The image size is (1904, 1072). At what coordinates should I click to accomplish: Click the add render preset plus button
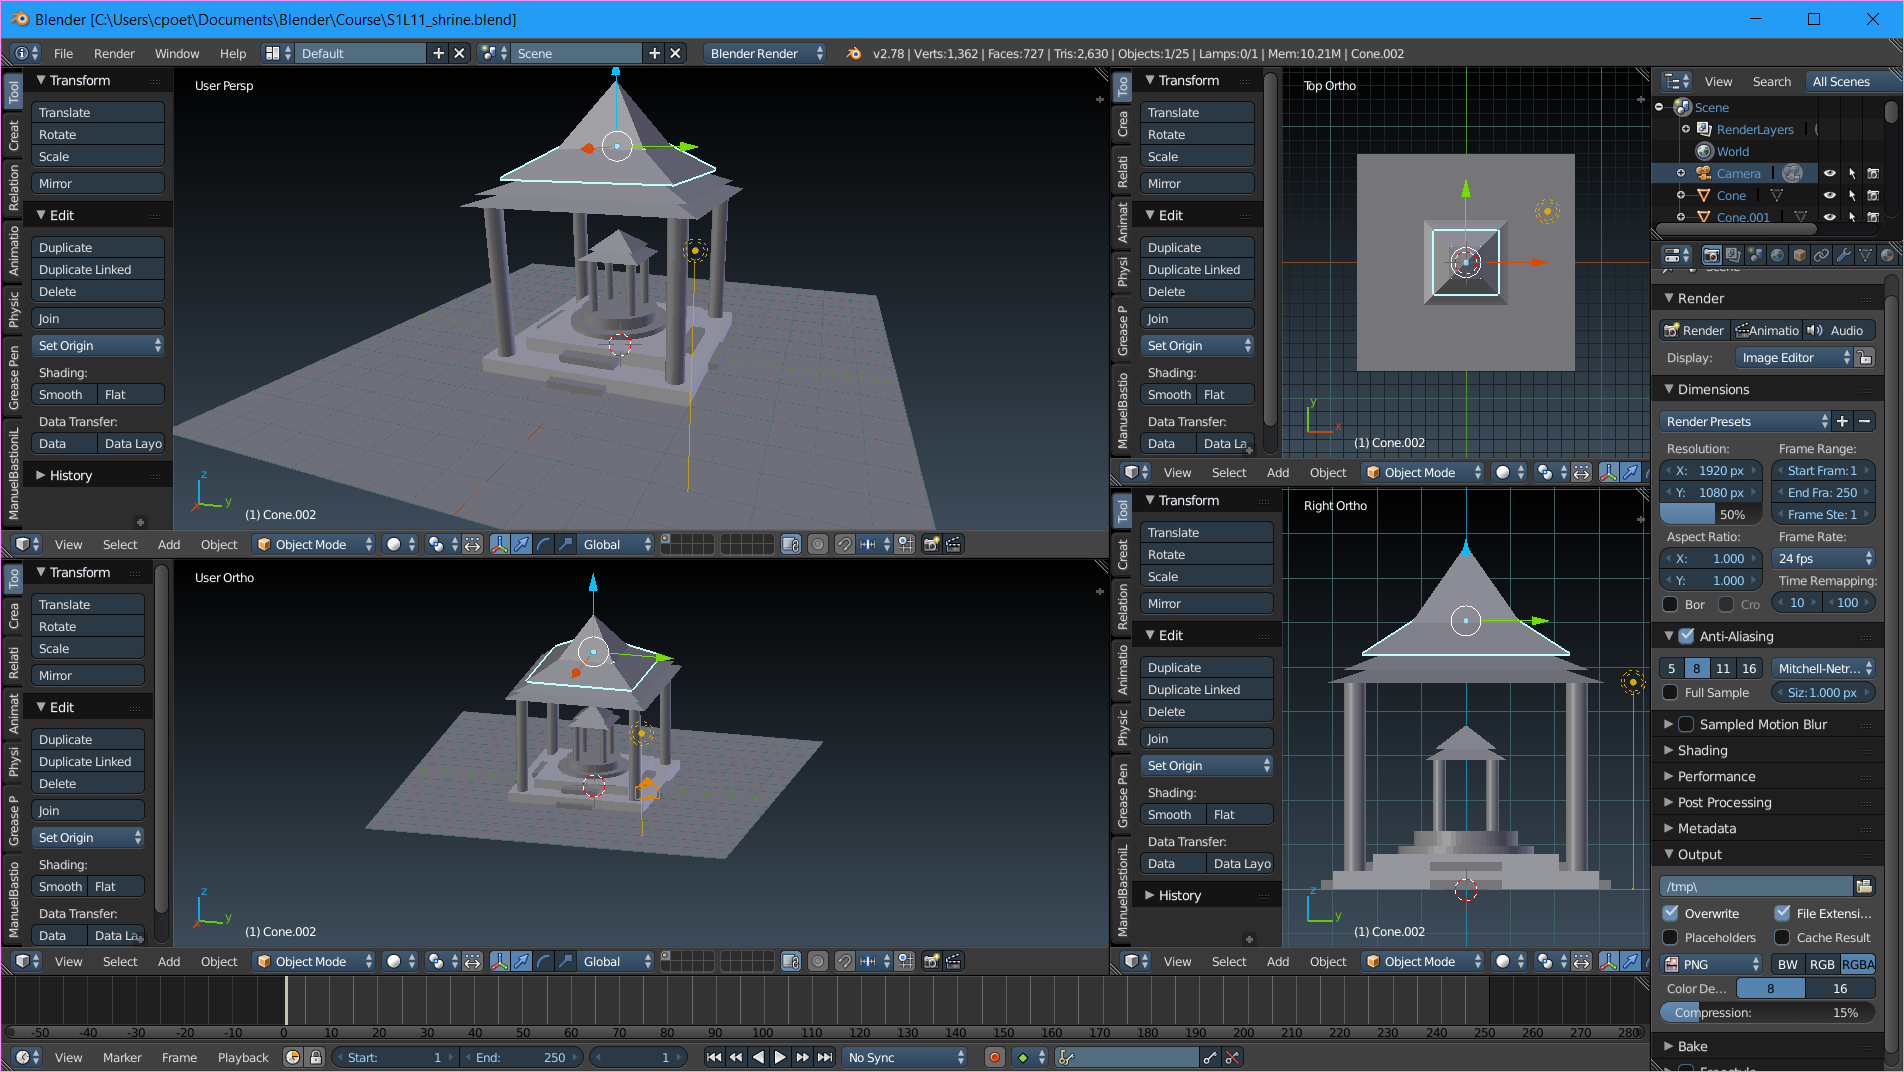point(1842,421)
